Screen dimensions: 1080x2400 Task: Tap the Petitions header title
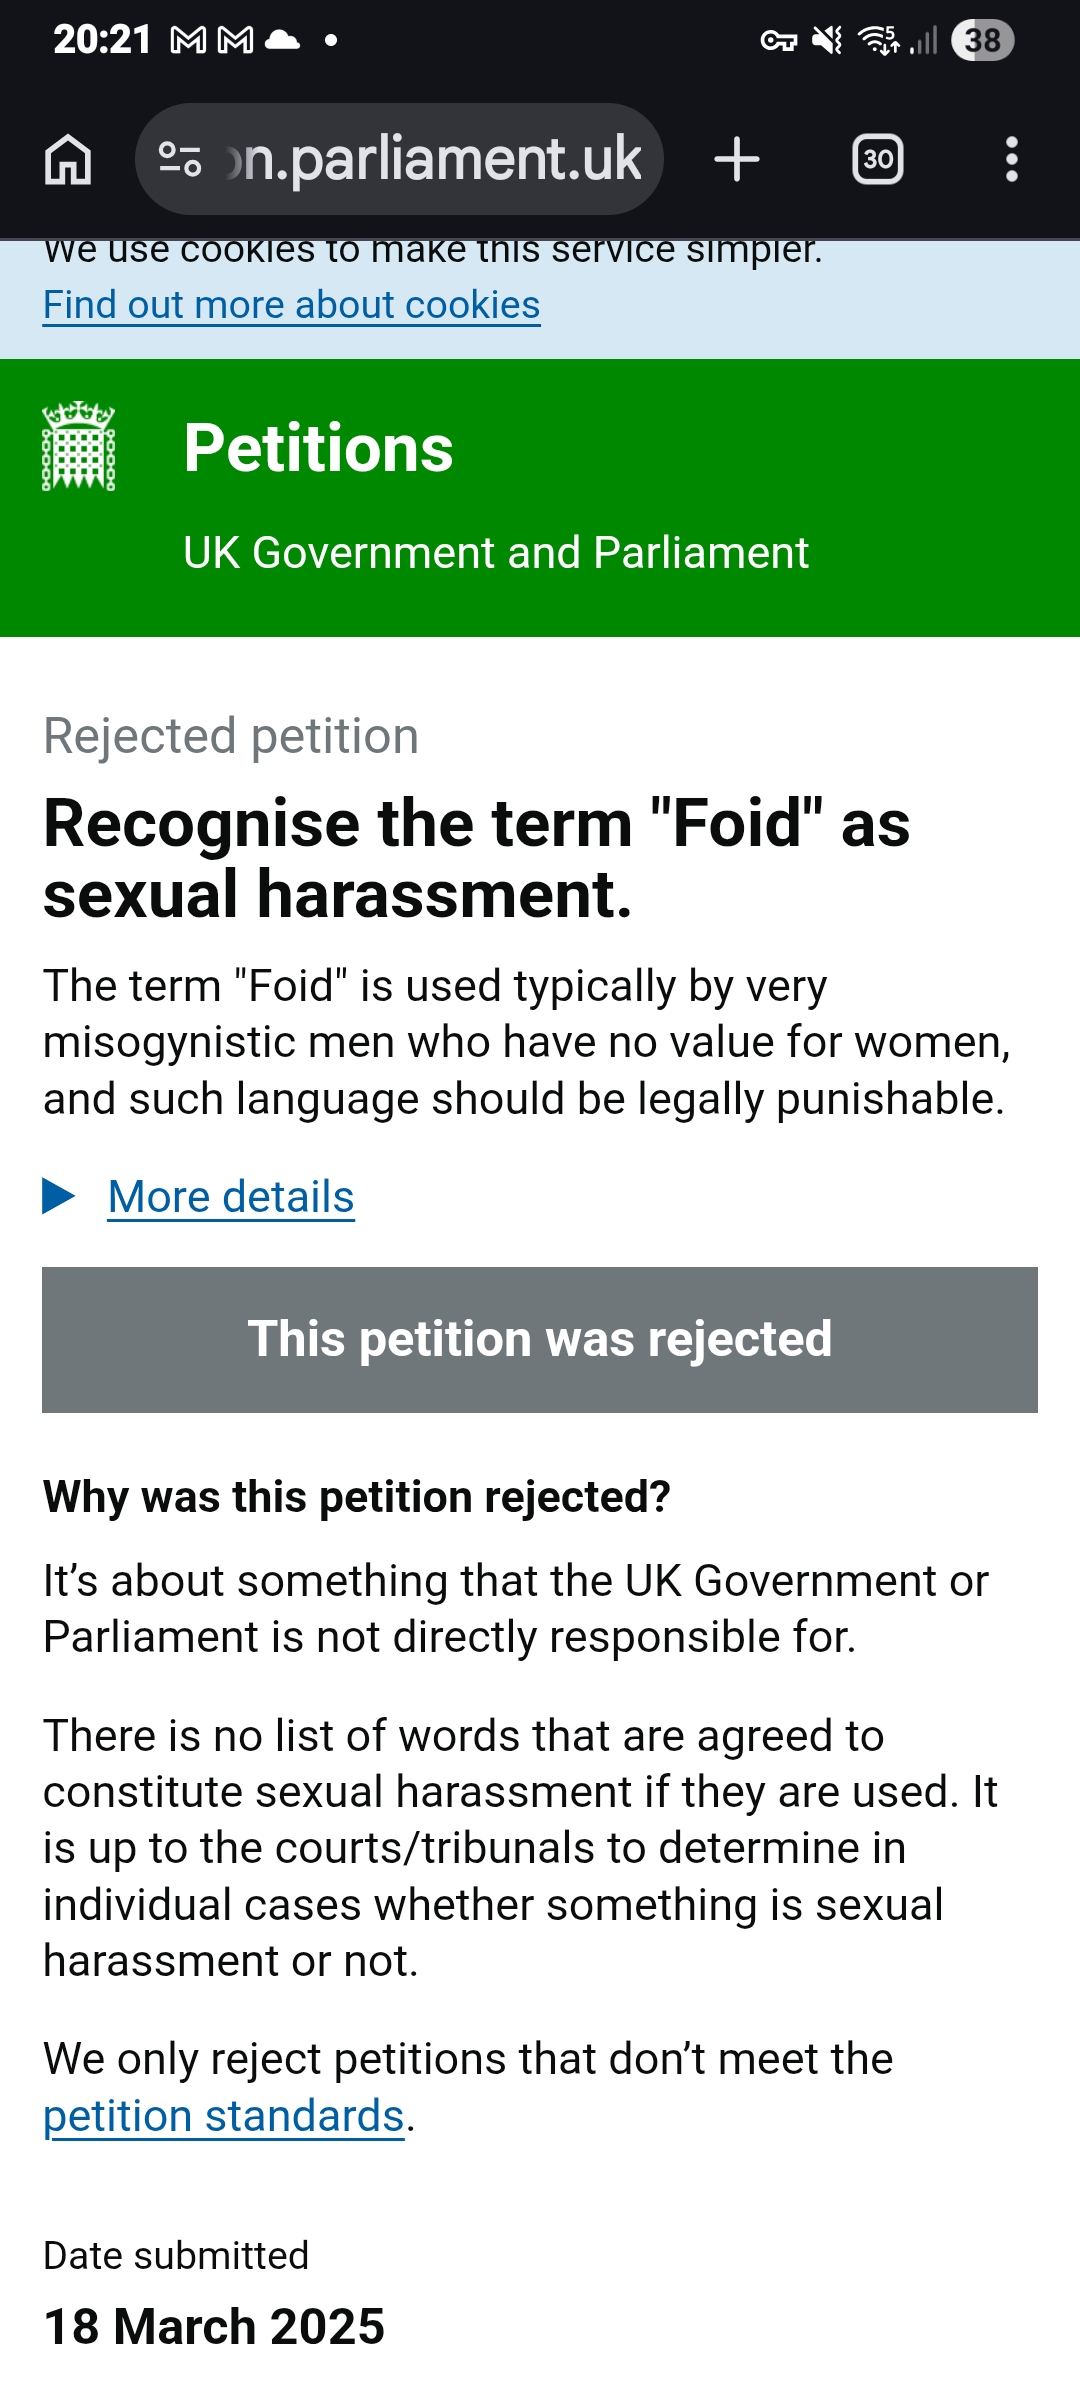pos(318,448)
